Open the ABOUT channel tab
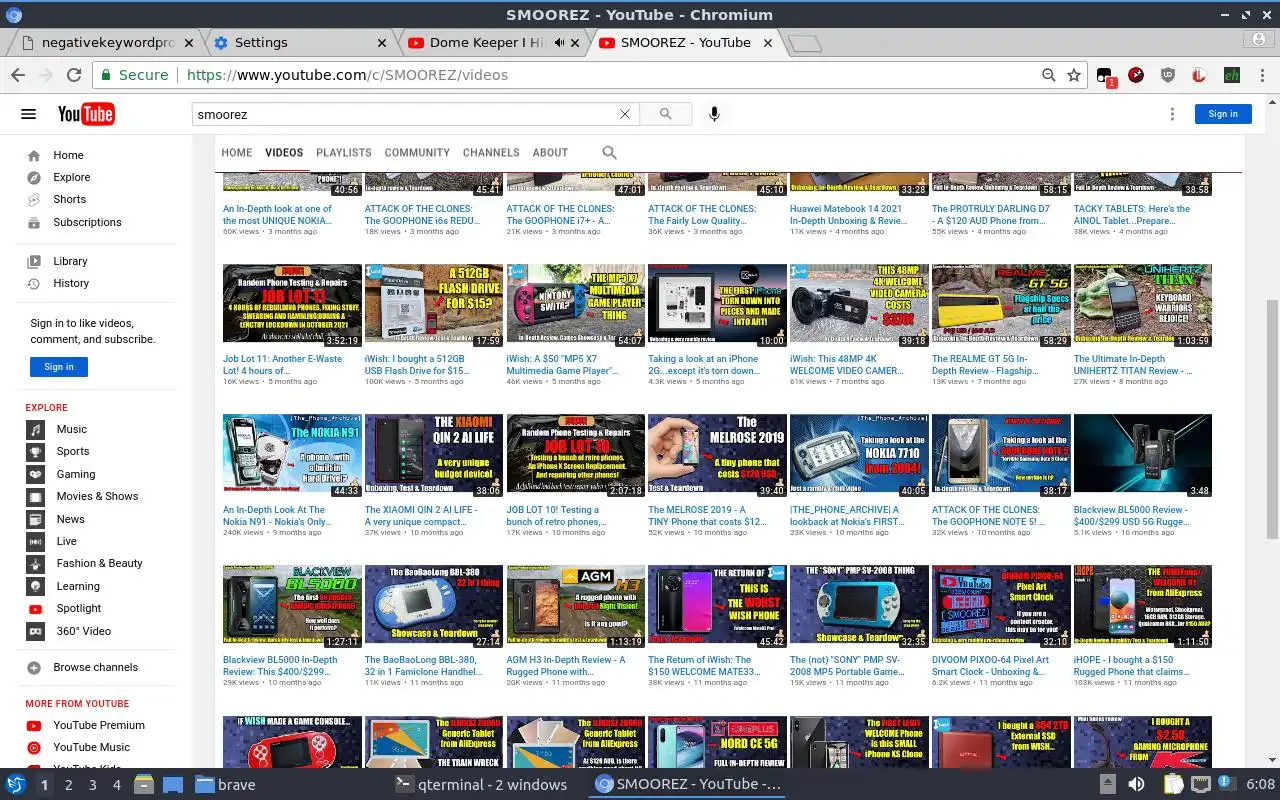The image size is (1280, 800). click(550, 153)
